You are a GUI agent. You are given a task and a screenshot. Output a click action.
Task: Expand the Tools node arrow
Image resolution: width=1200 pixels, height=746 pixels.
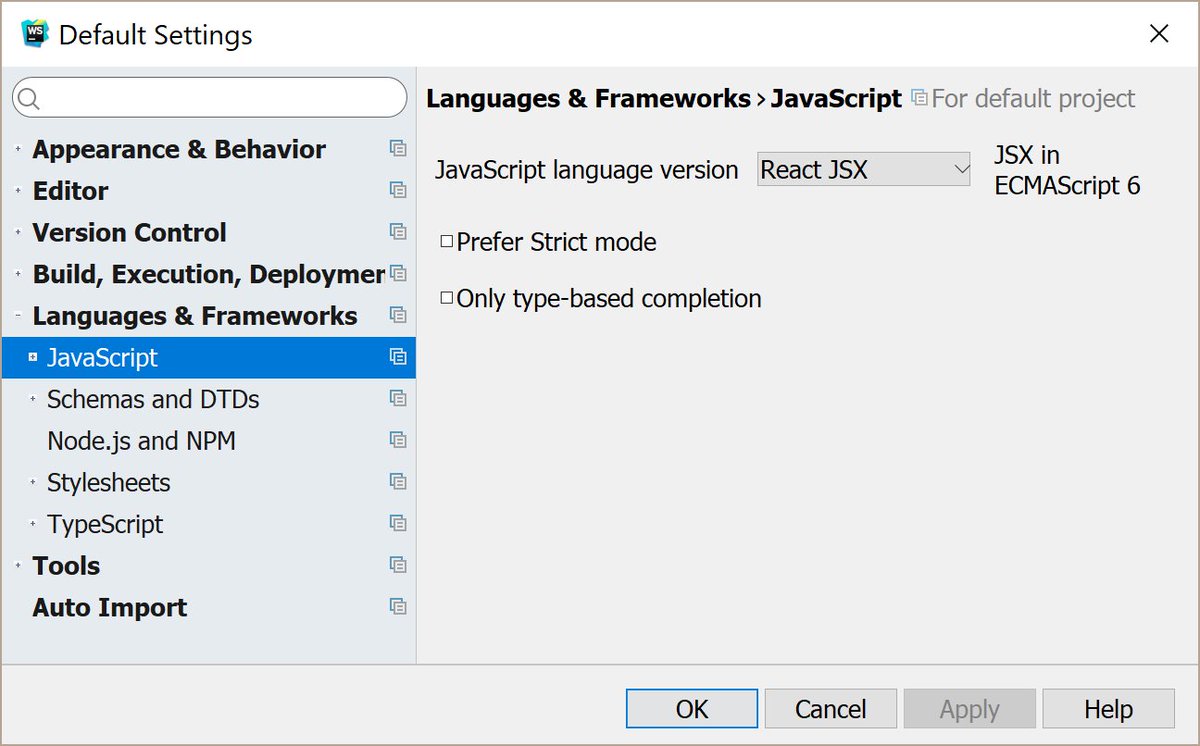(18, 565)
